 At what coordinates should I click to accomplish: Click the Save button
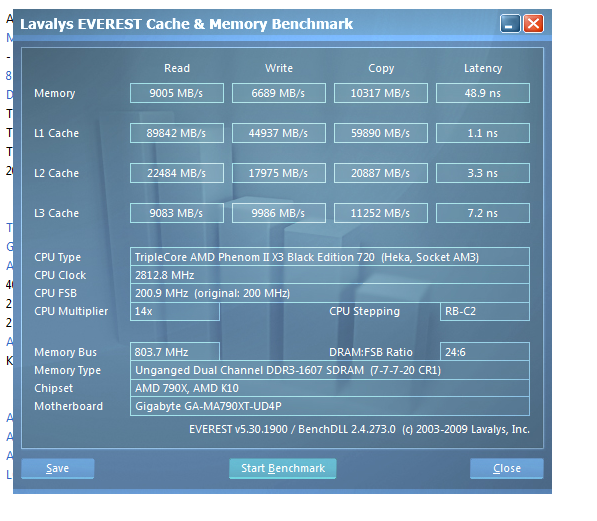[57, 468]
